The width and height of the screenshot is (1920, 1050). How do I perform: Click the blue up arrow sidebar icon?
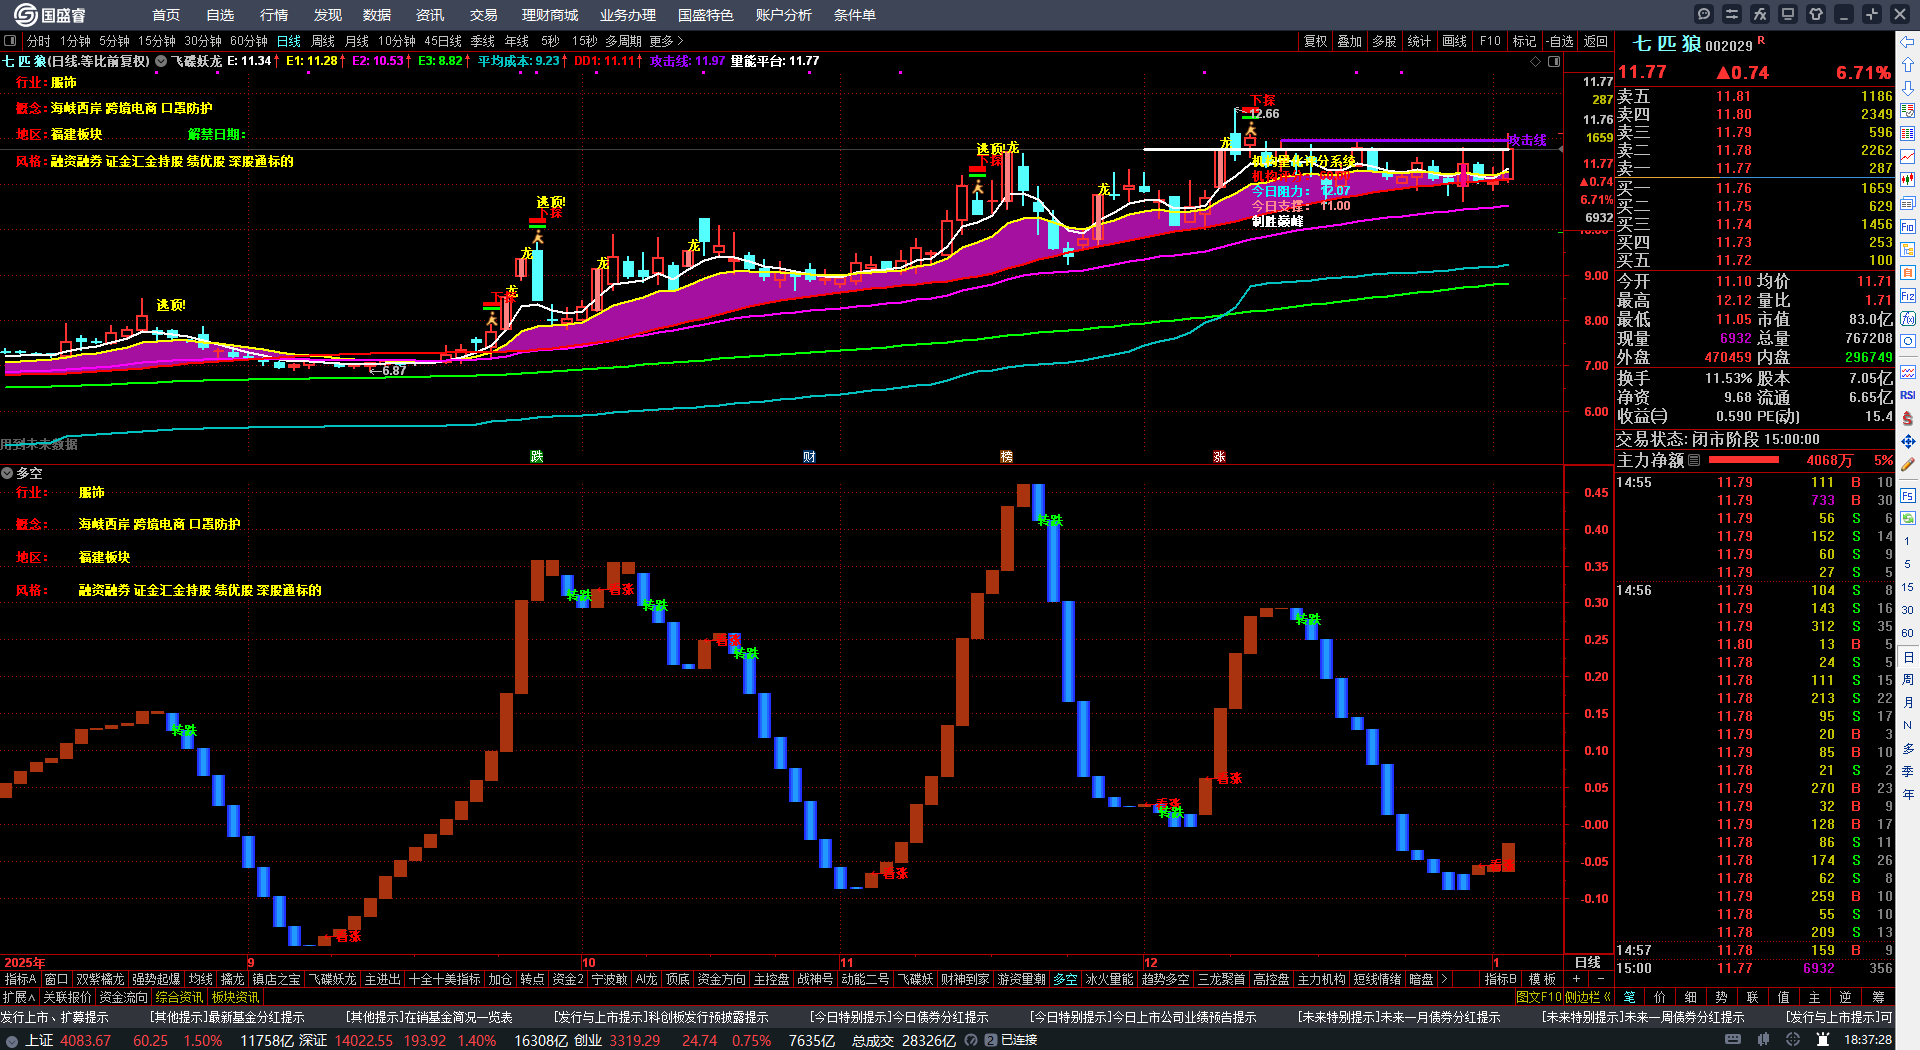pos(1908,65)
